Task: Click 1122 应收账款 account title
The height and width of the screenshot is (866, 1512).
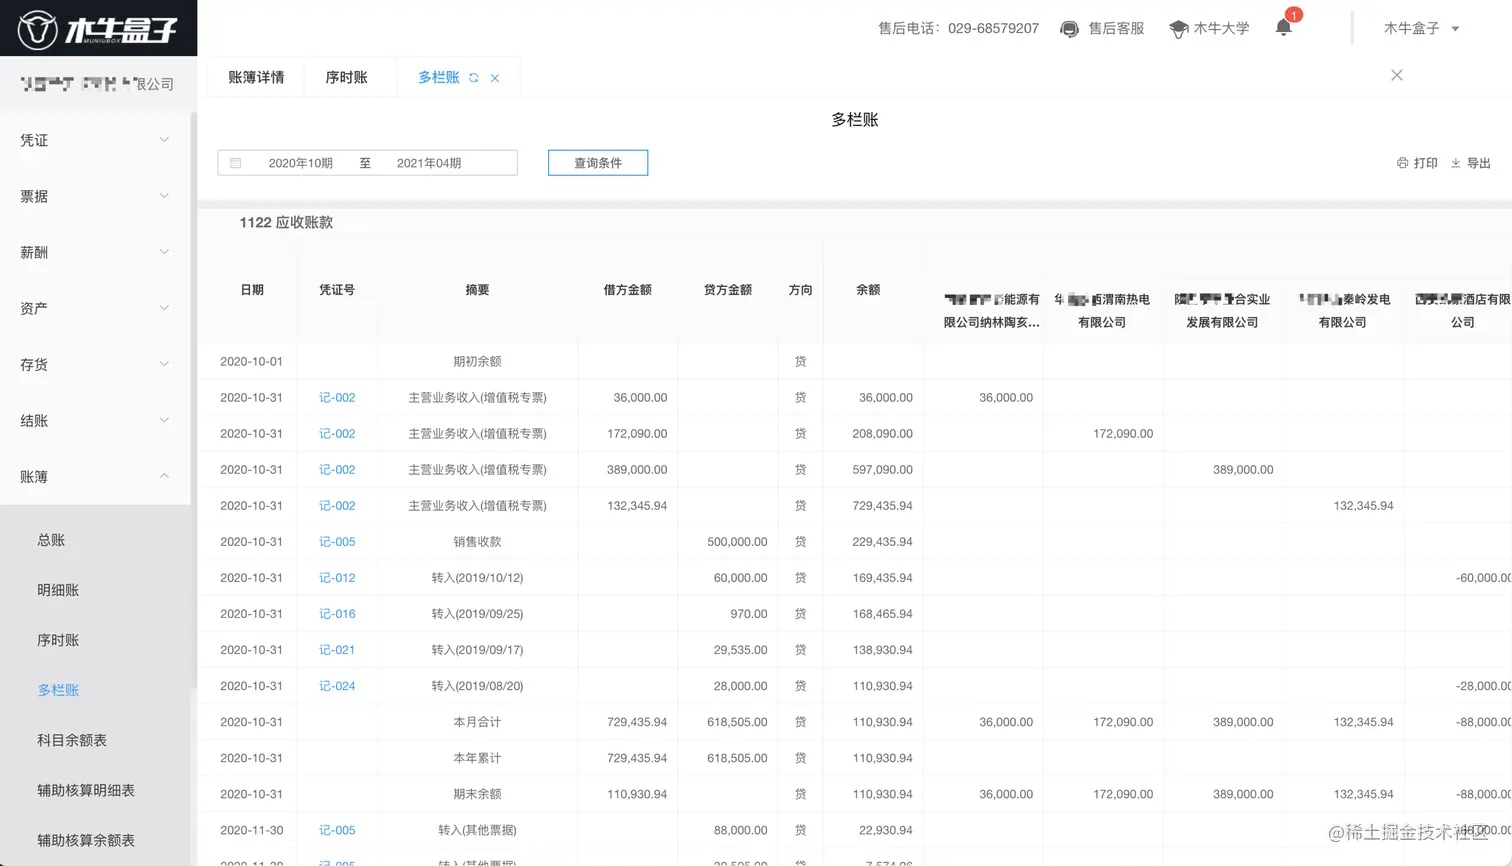Action: click(286, 223)
